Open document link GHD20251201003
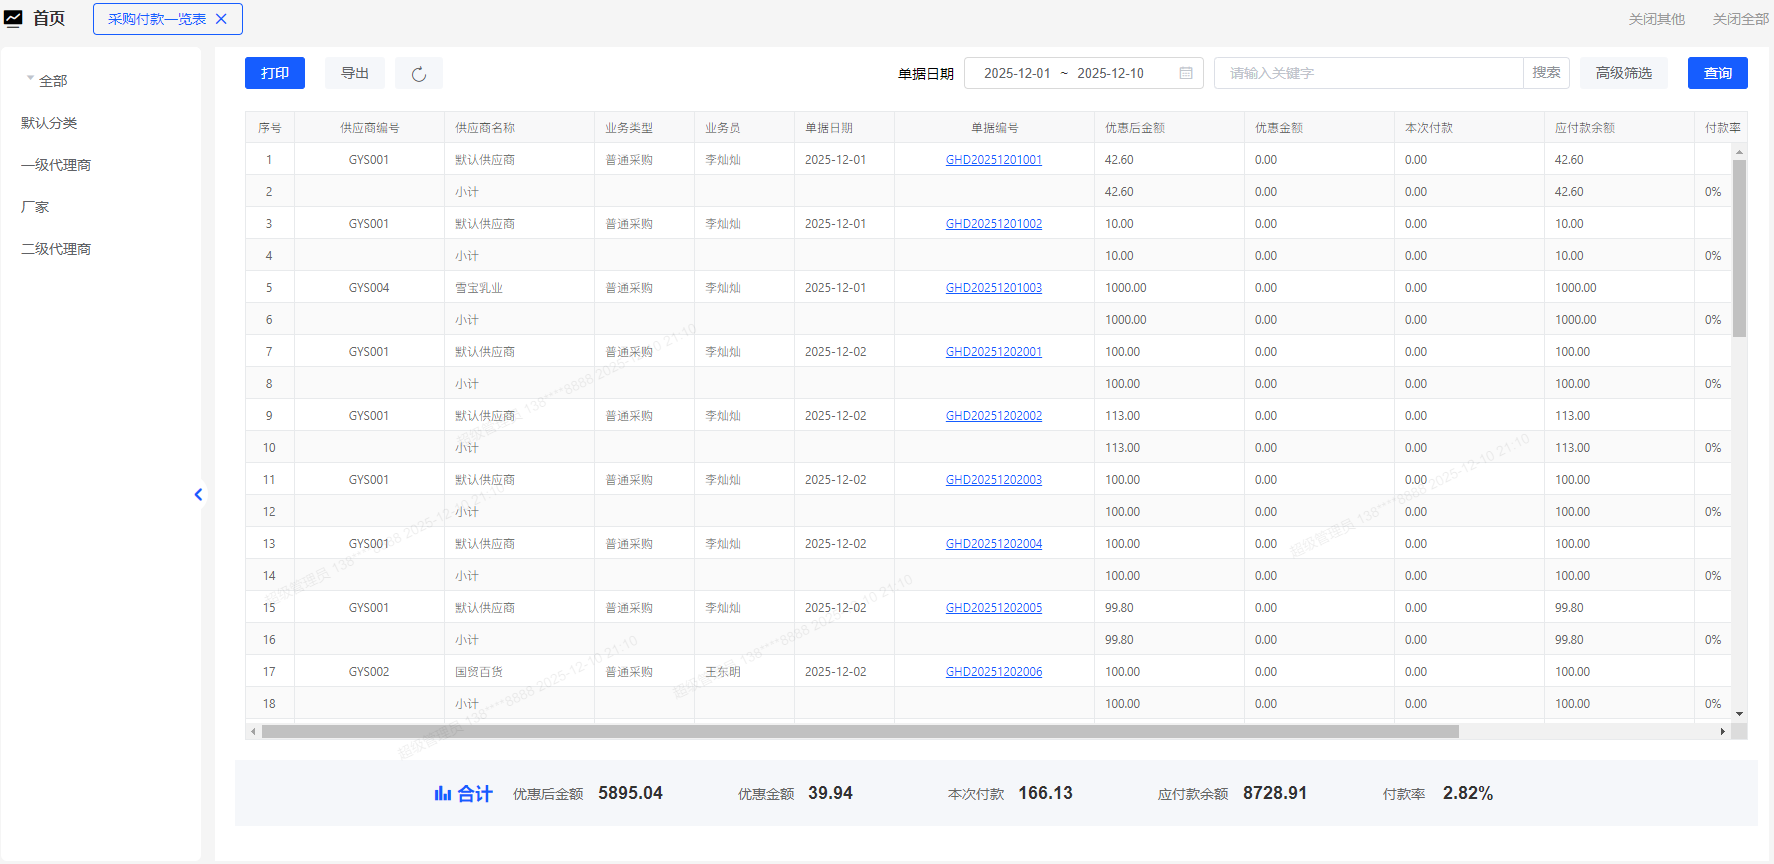 tap(993, 288)
